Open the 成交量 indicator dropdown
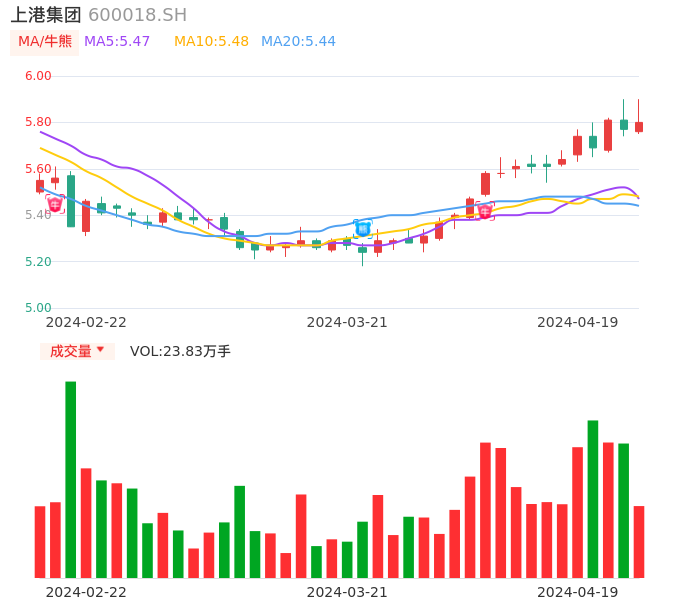Image resolution: width=686 pixels, height=606 pixels. click(77, 351)
